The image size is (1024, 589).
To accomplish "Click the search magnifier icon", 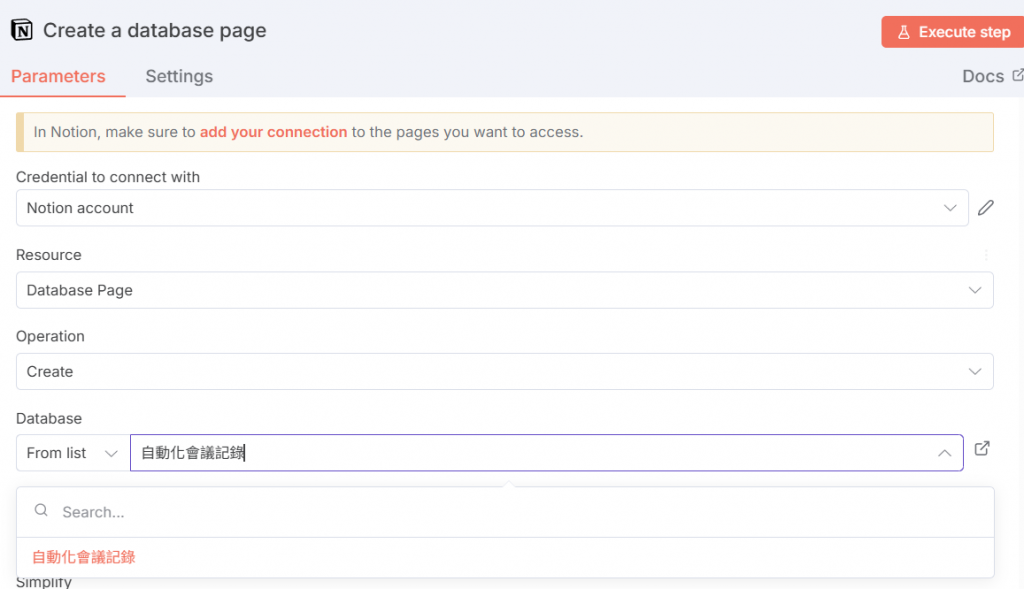I will (41, 510).
